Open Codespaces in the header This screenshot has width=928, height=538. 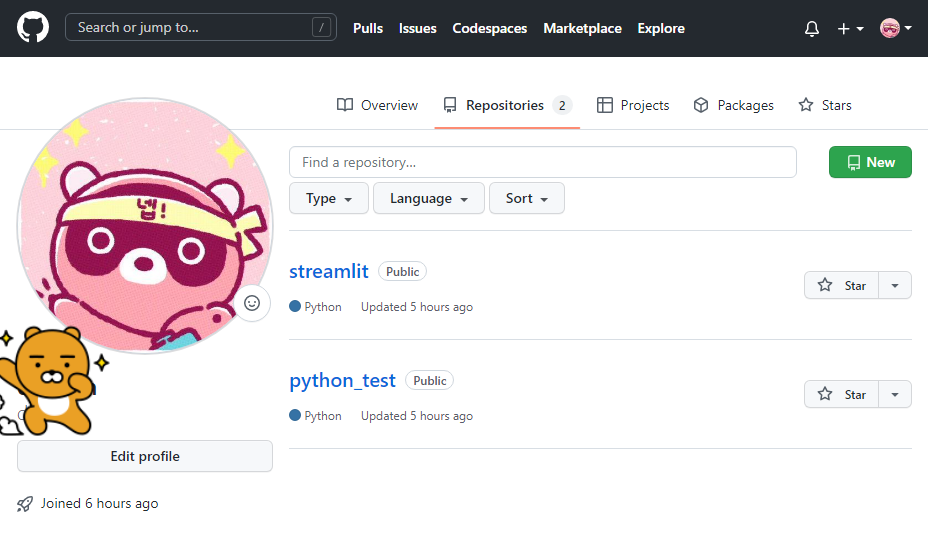[489, 28]
